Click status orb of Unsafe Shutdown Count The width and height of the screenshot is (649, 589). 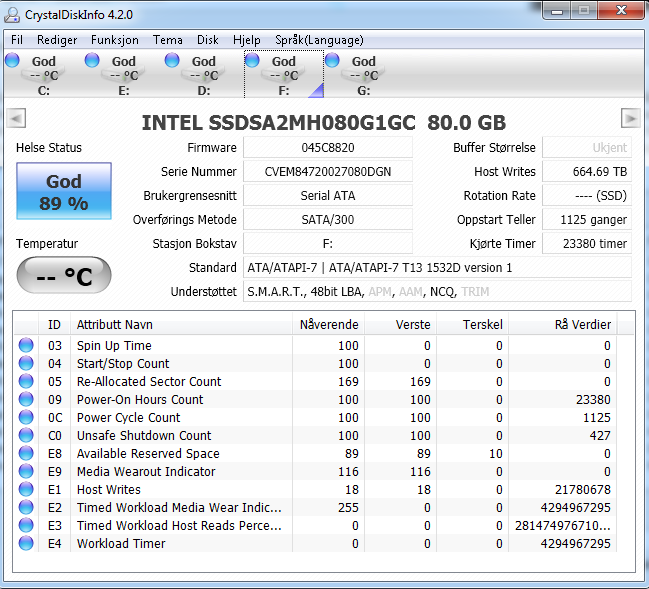[26, 435]
